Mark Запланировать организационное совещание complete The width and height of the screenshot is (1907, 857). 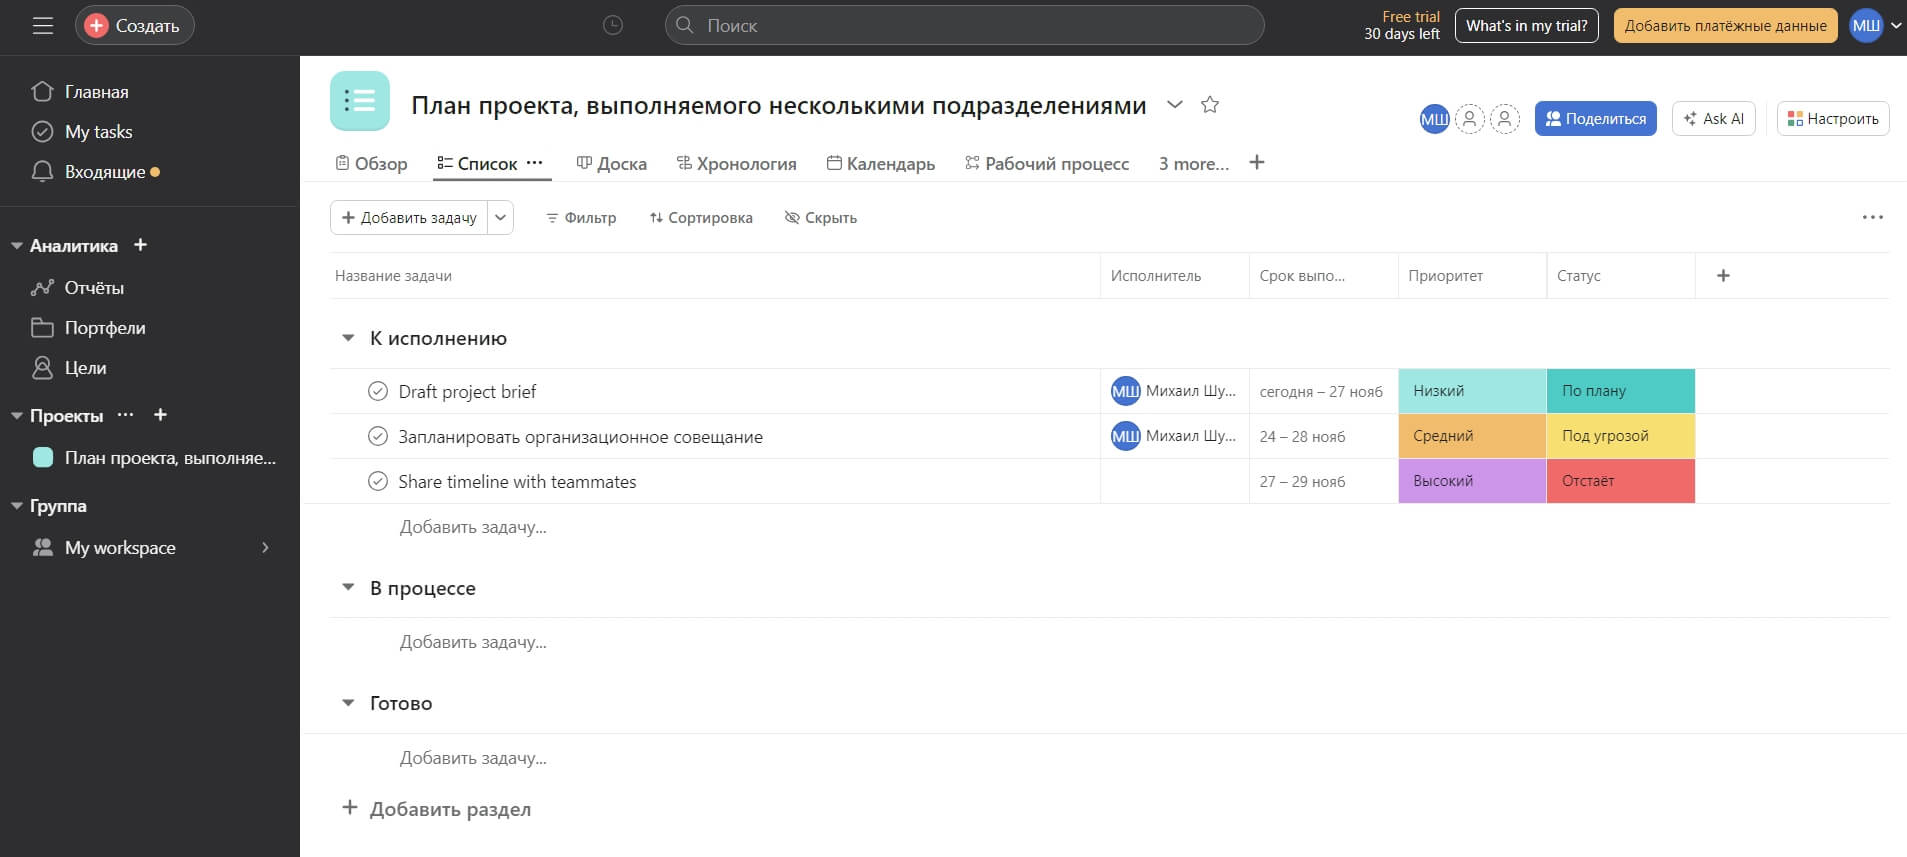(x=378, y=436)
